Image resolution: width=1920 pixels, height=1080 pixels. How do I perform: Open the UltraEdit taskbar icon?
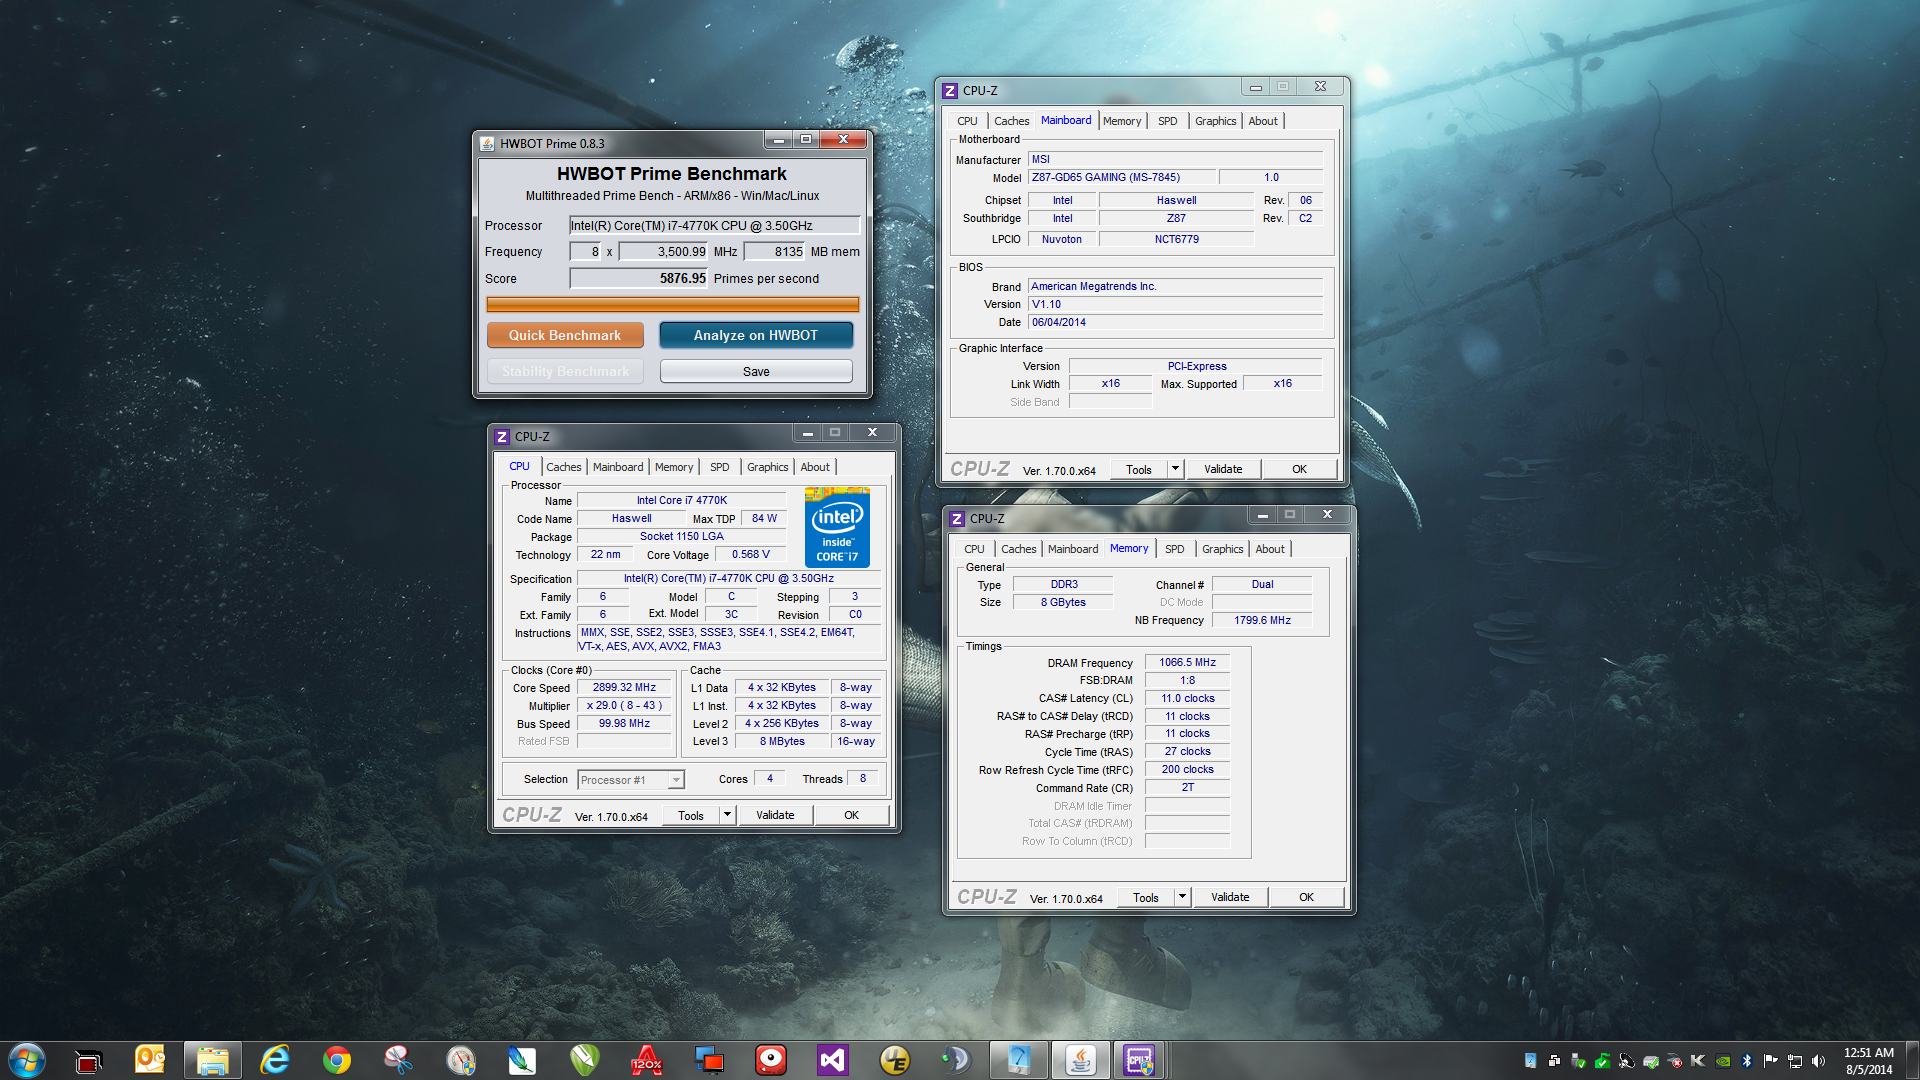894,1060
